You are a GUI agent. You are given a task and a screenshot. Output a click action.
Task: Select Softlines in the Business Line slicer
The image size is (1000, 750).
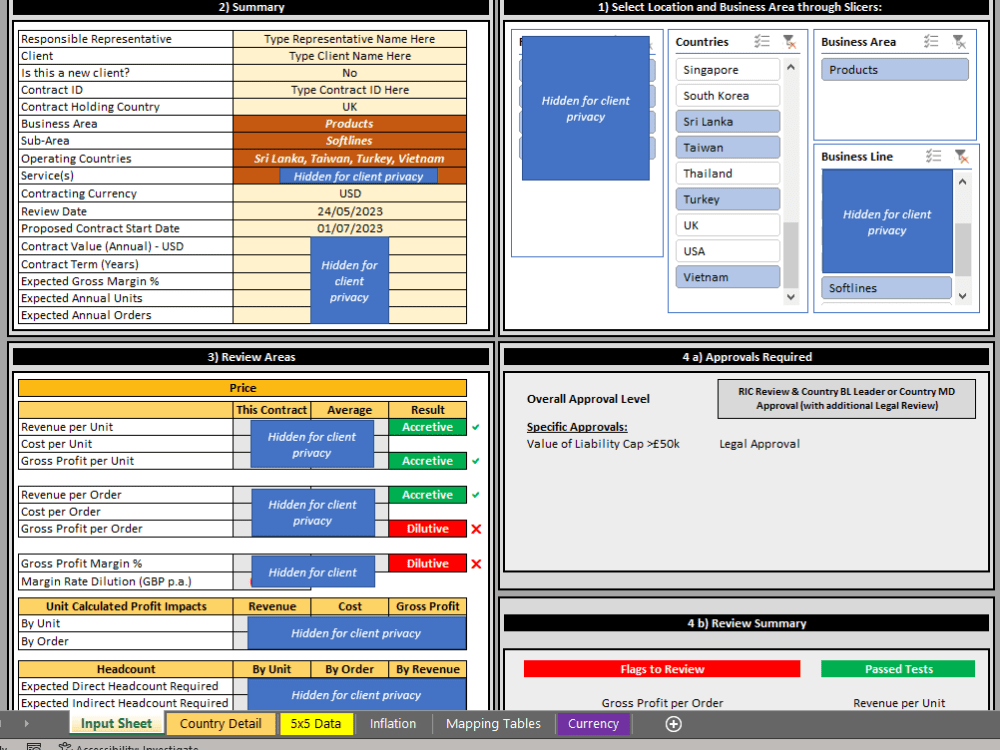885,287
